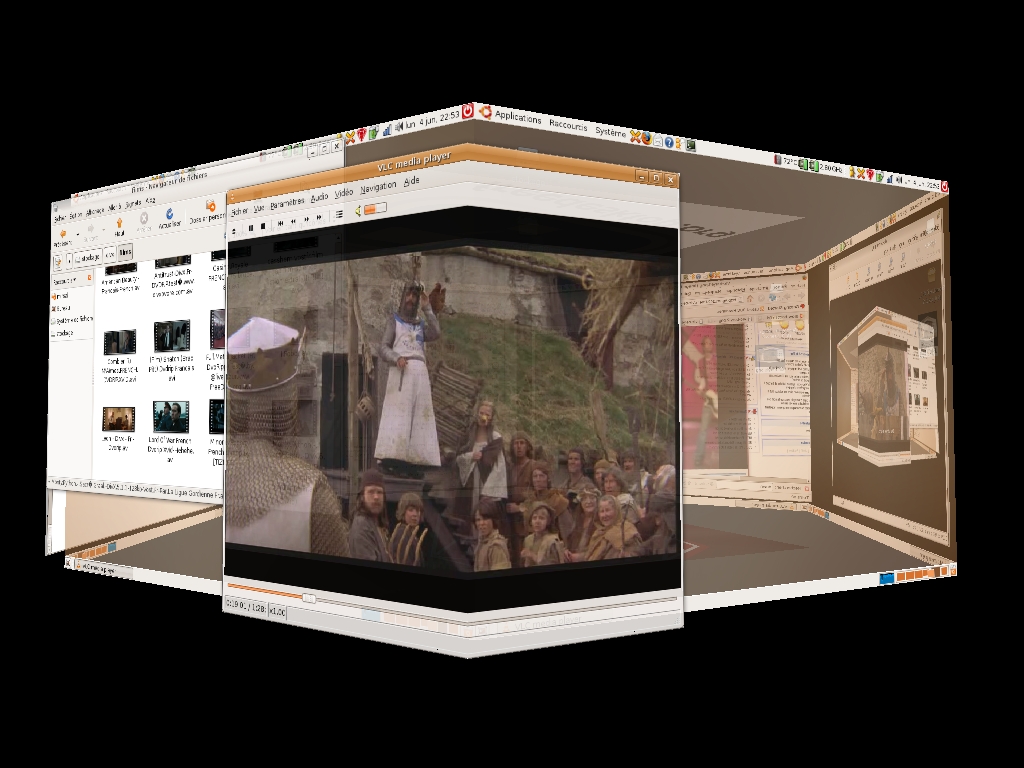The width and height of the screenshot is (1024, 768).
Task: Stop playback in VLC
Action: click(263, 227)
